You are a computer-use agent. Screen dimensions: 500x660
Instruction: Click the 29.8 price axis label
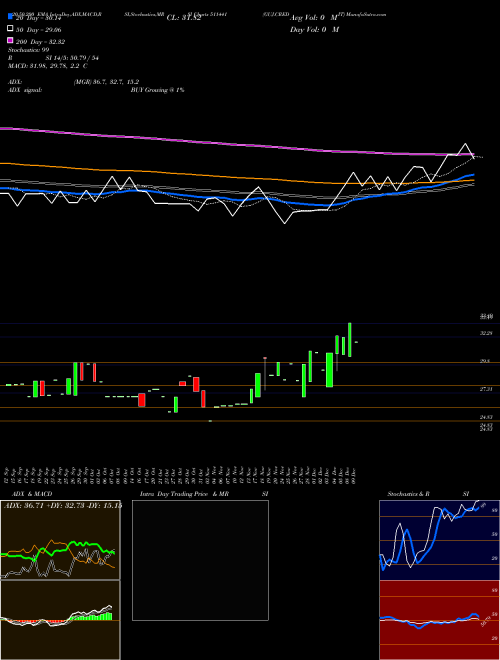point(485,362)
